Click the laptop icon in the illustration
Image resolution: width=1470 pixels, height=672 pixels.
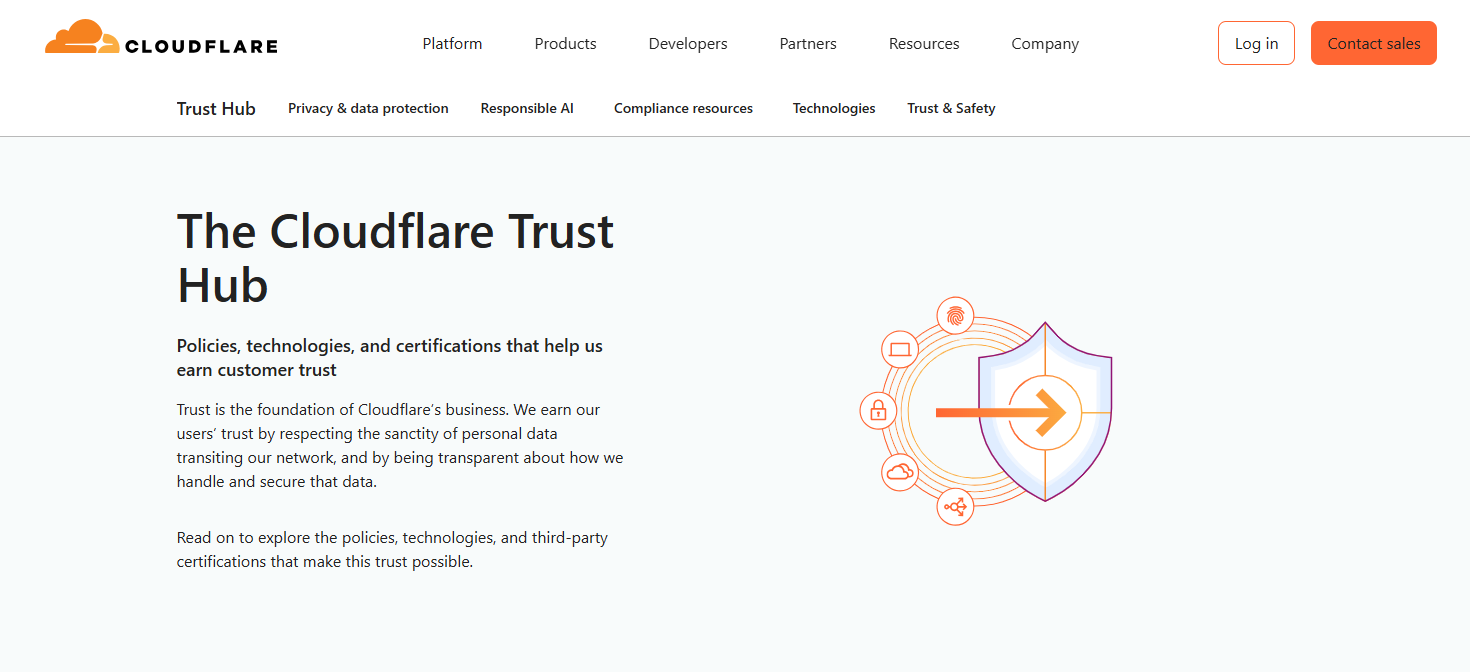tap(900, 350)
